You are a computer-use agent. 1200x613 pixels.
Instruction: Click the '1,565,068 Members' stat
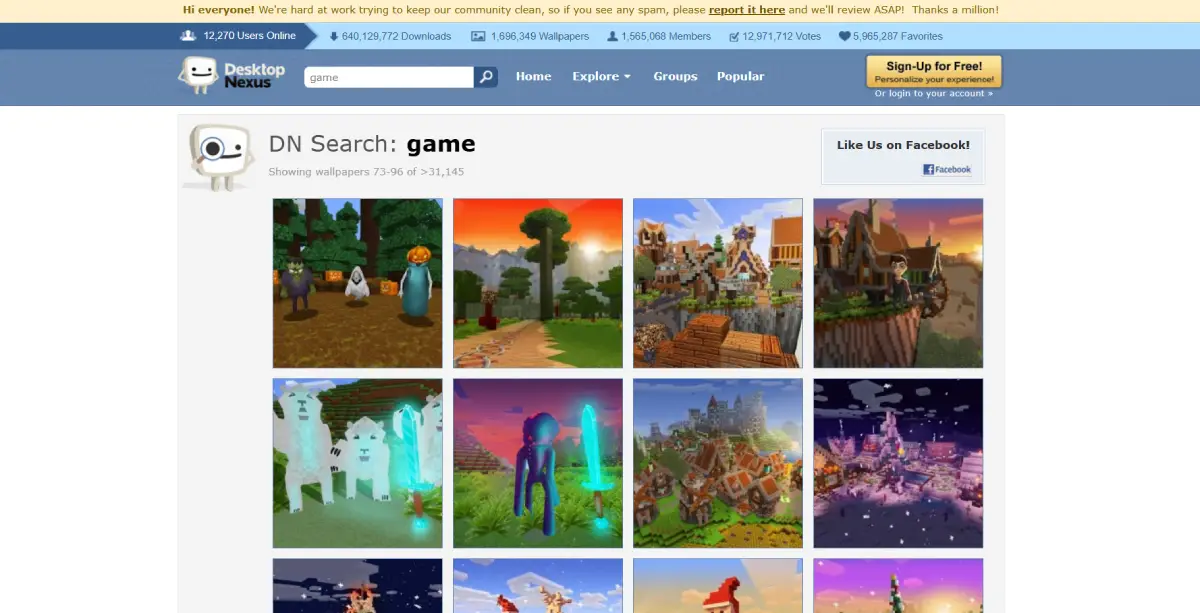666,36
